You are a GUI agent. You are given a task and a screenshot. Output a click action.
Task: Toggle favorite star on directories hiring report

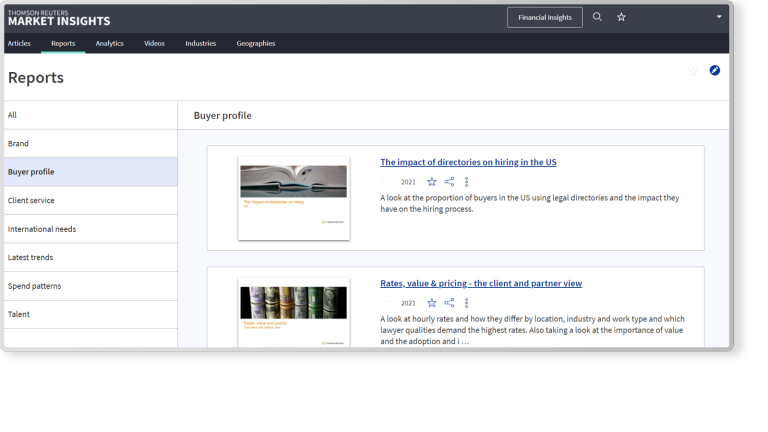432,182
